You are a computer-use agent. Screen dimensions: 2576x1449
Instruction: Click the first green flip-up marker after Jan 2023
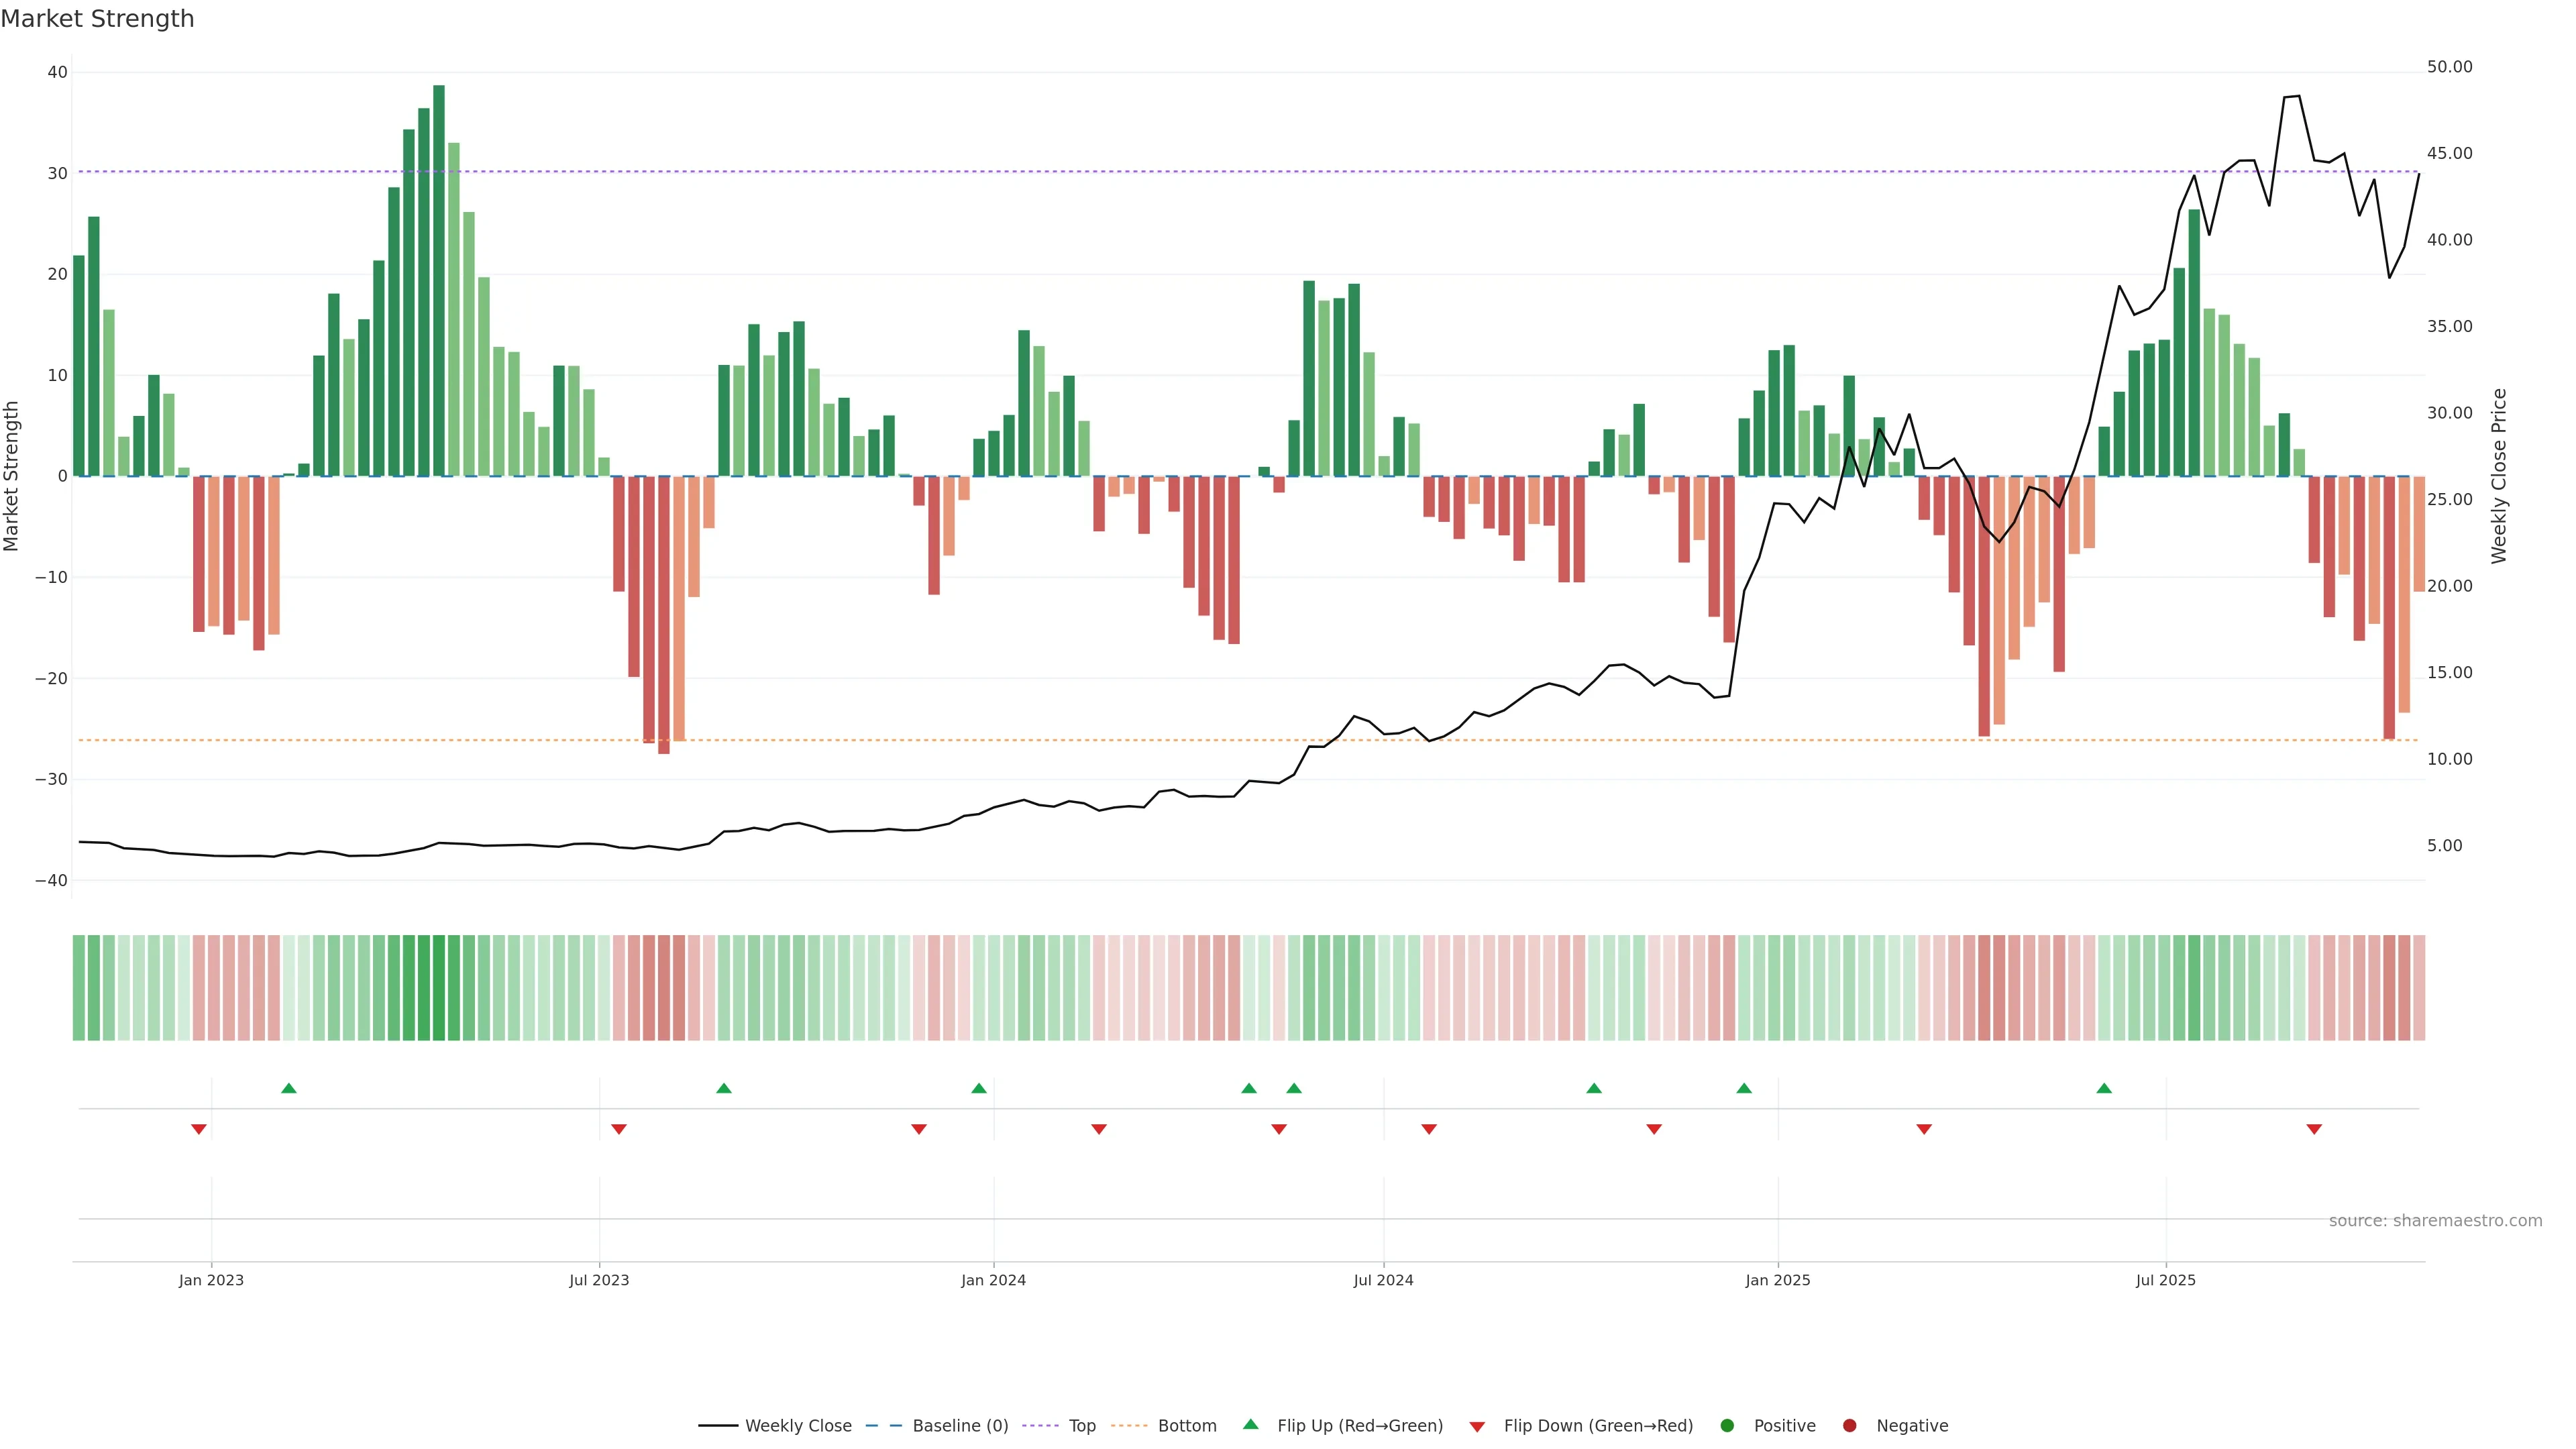coord(289,1088)
